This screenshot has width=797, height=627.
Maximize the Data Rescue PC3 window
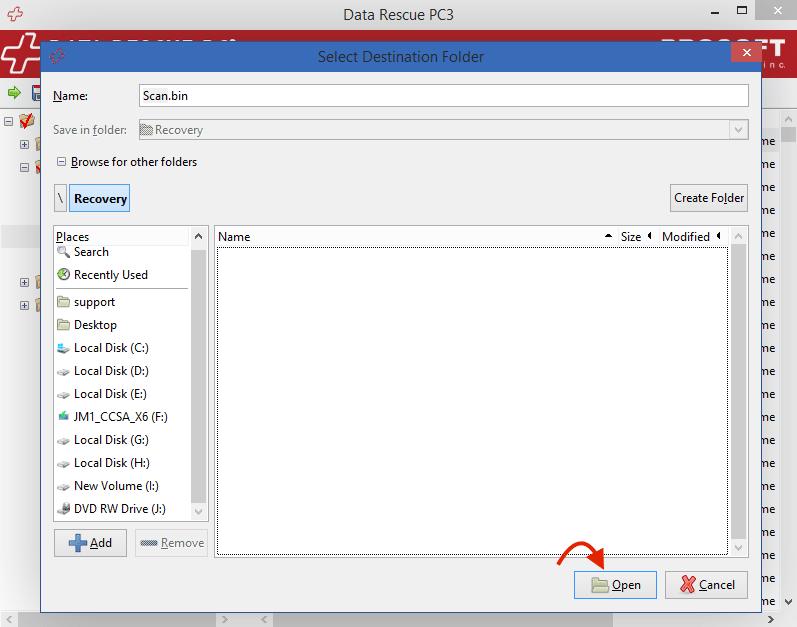click(742, 11)
